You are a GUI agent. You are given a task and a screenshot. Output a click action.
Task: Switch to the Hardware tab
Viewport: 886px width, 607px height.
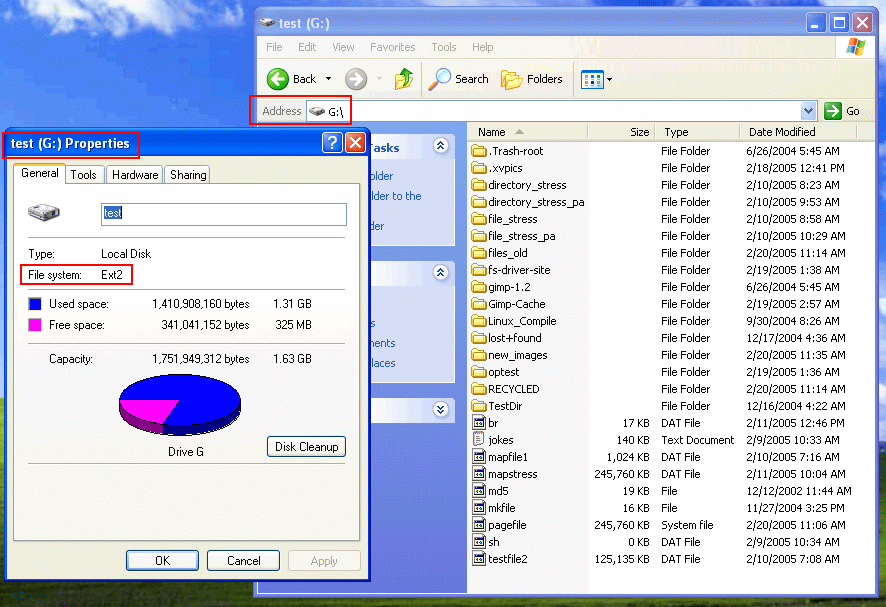pyautogui.click(x=134, y=174)
